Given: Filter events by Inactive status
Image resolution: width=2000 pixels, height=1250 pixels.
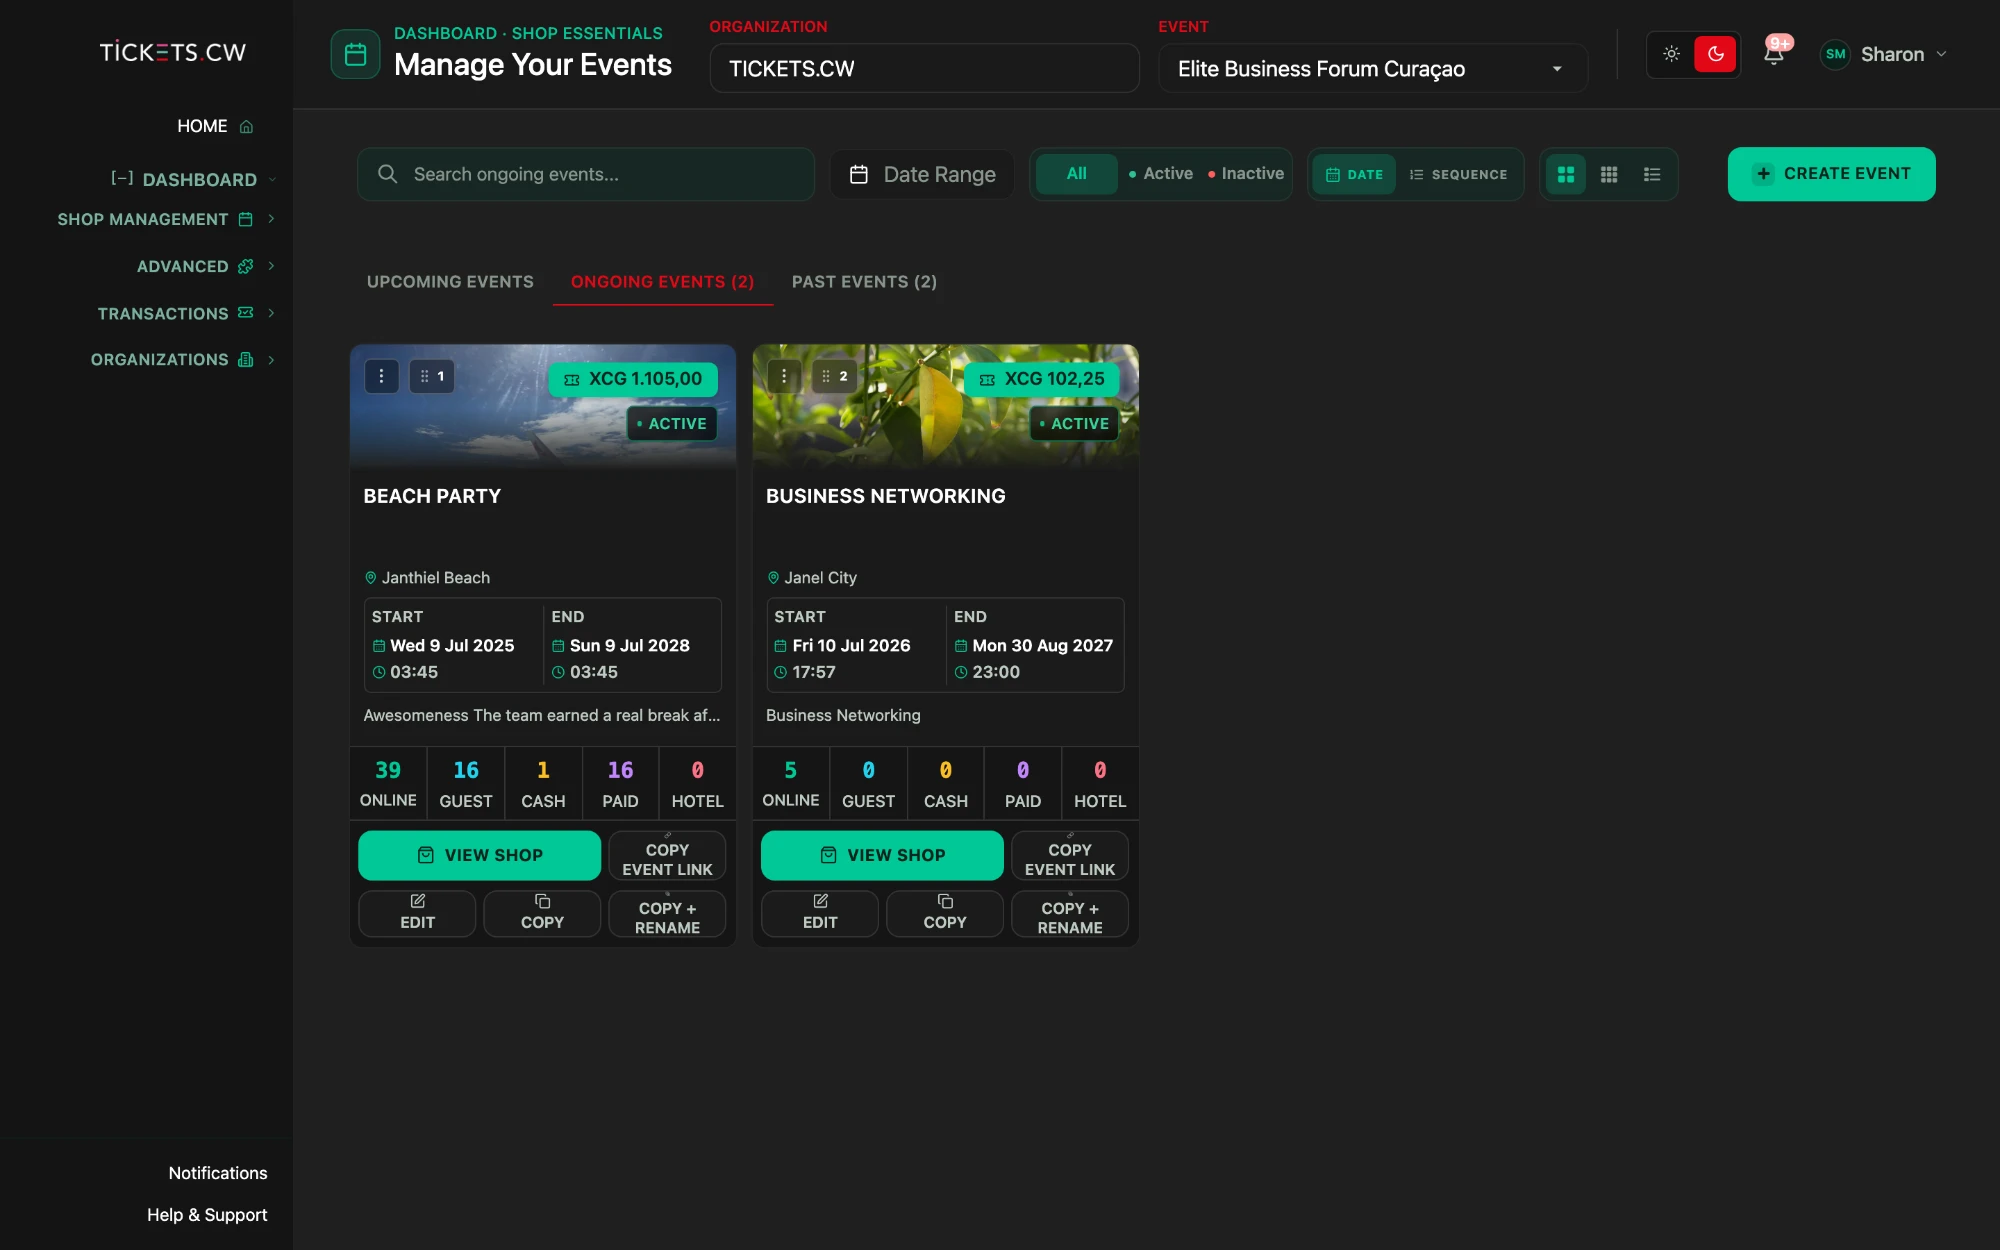Looking at the screenshot, I should 1245,174.
